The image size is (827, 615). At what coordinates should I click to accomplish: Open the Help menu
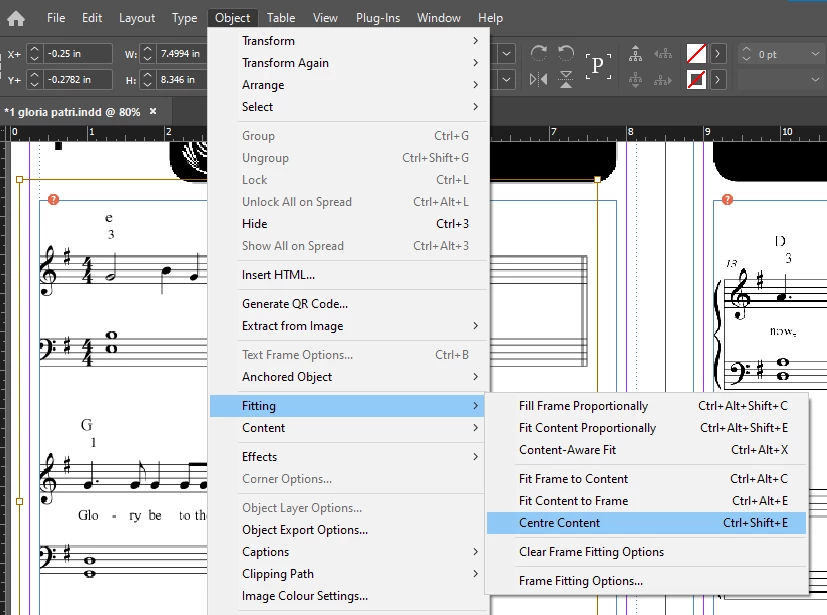491,18
